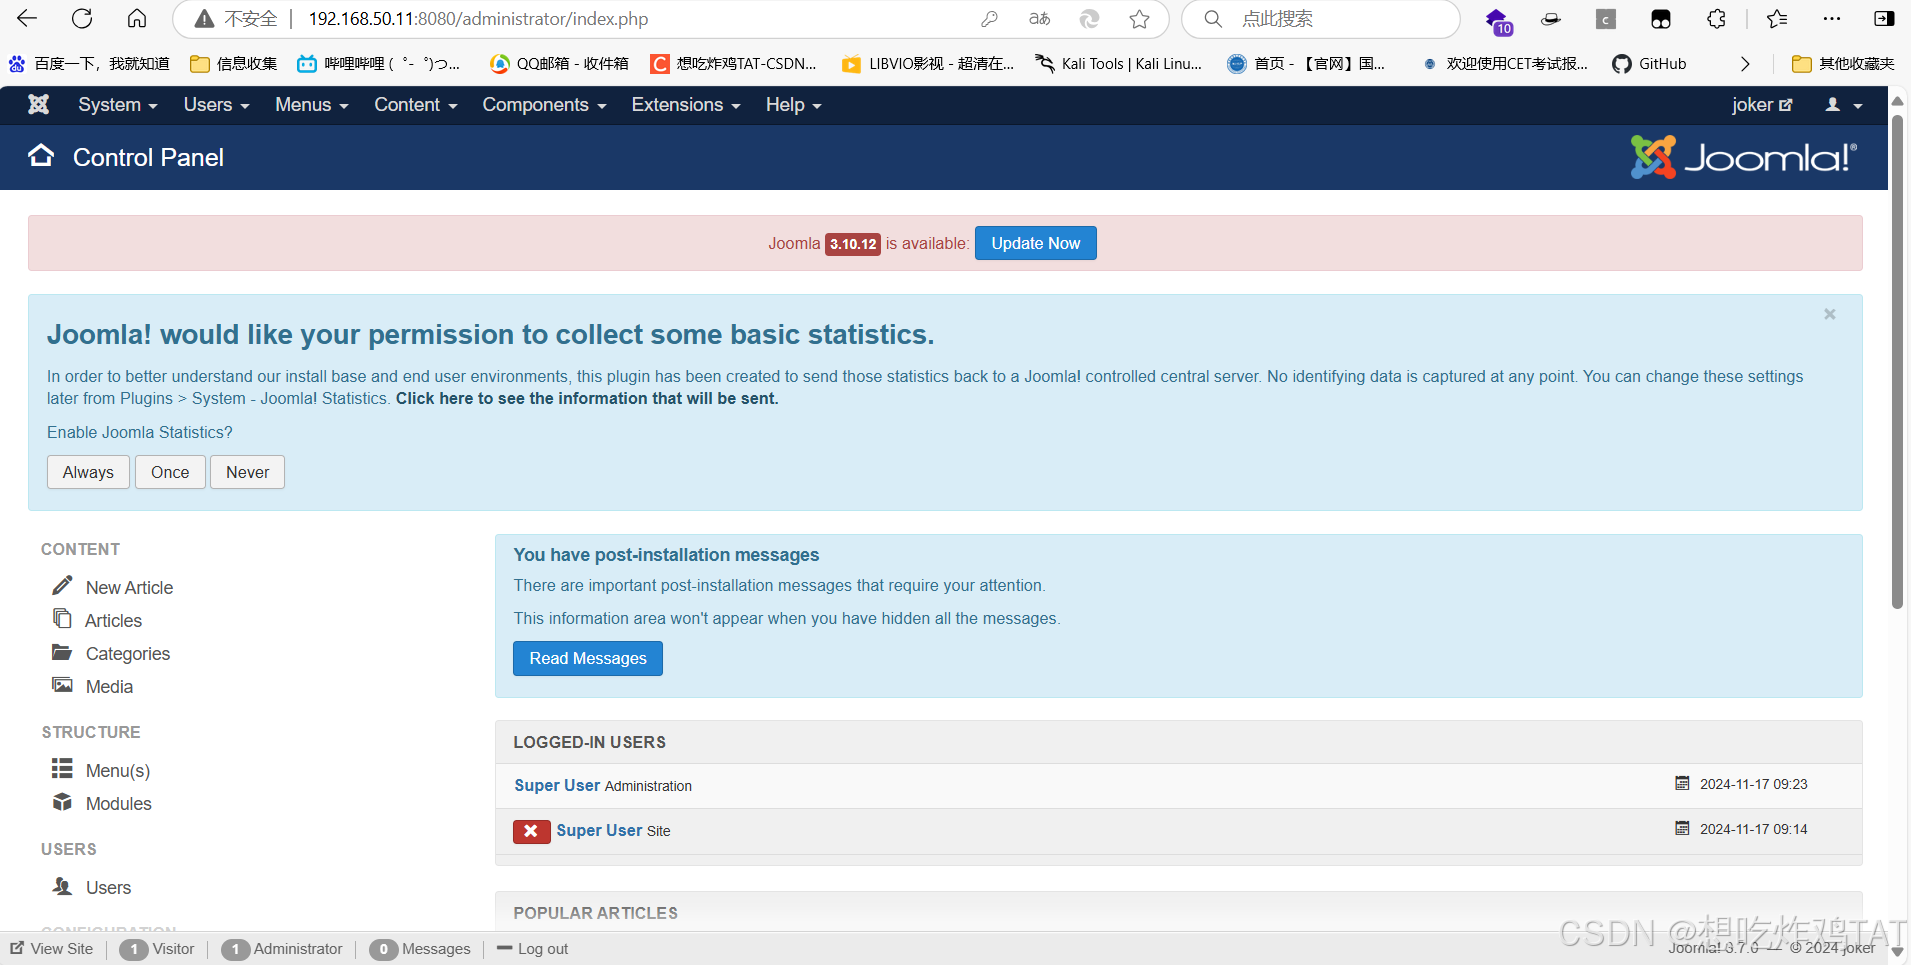This screenshot has width=1911, height=965.
Task: Click the calendar icon beside 2024-11-17 09:23
Action: (x=1682, y=783)
